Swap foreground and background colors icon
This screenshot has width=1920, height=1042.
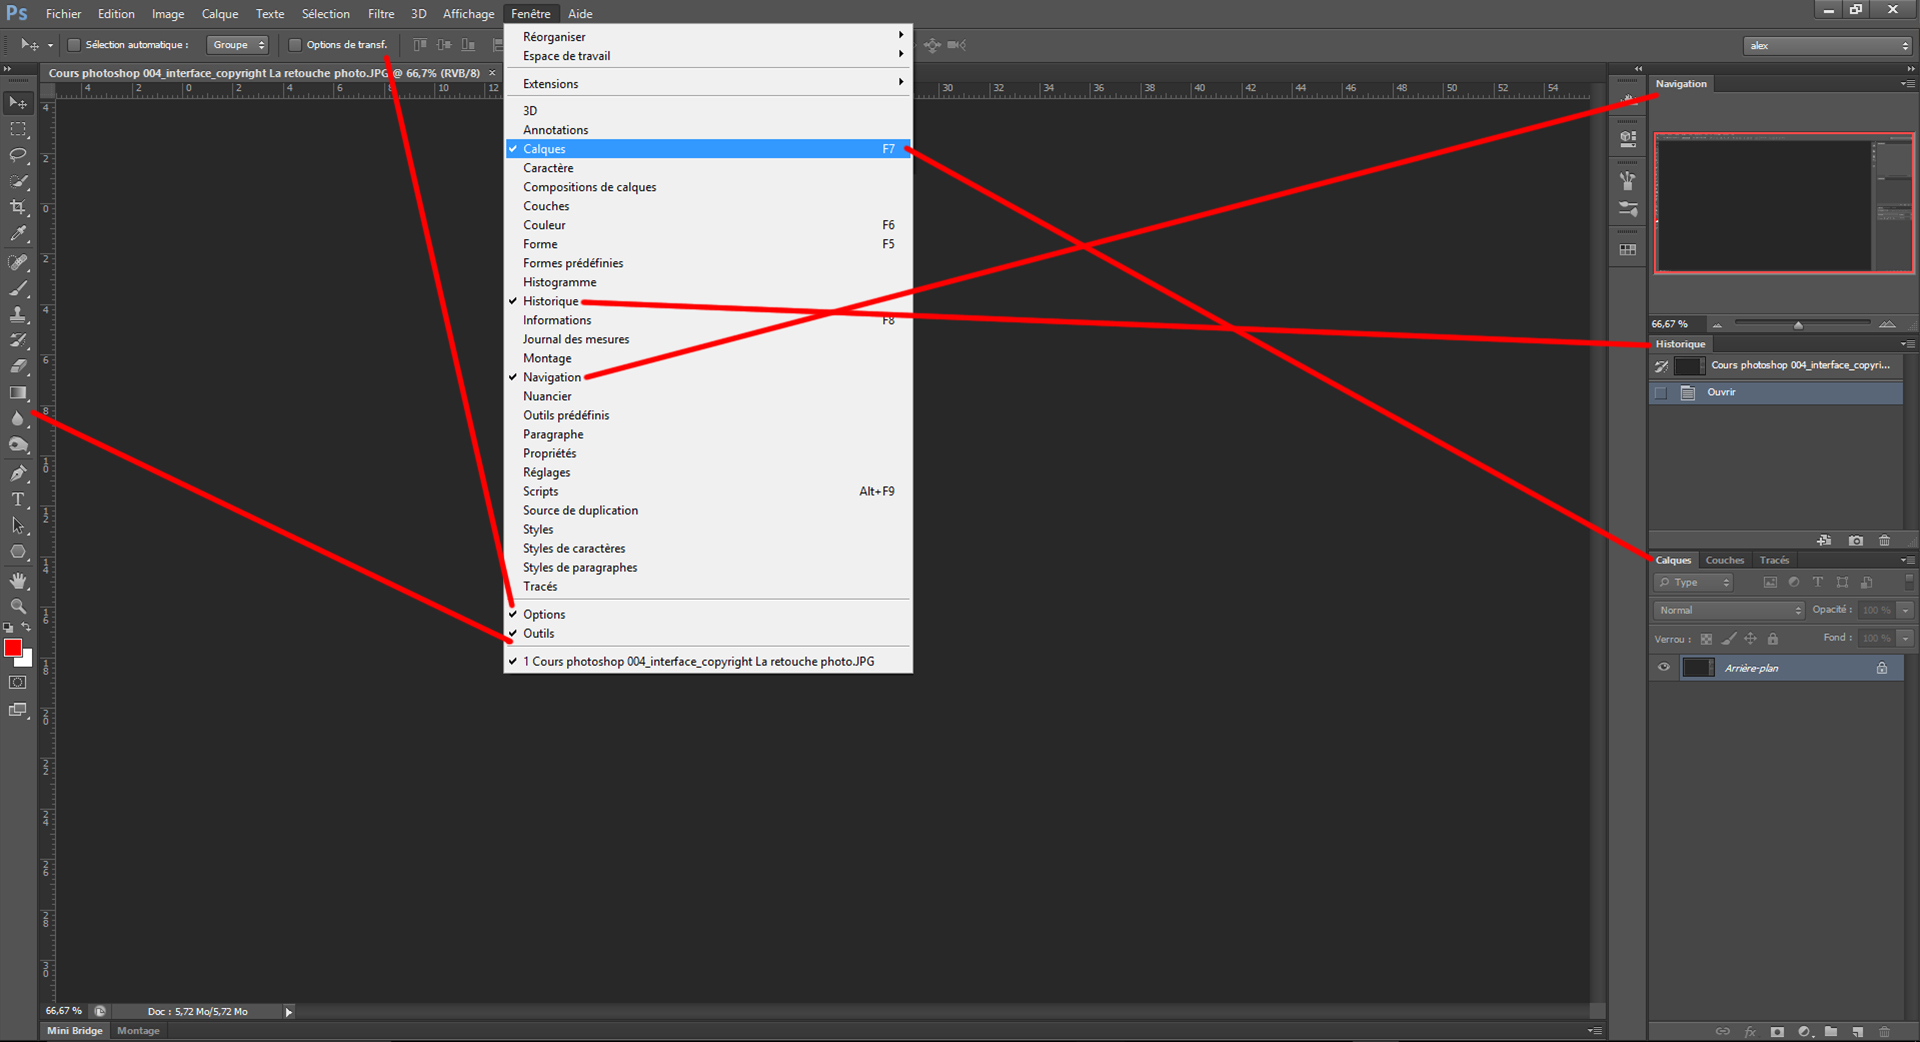[27, 628]
